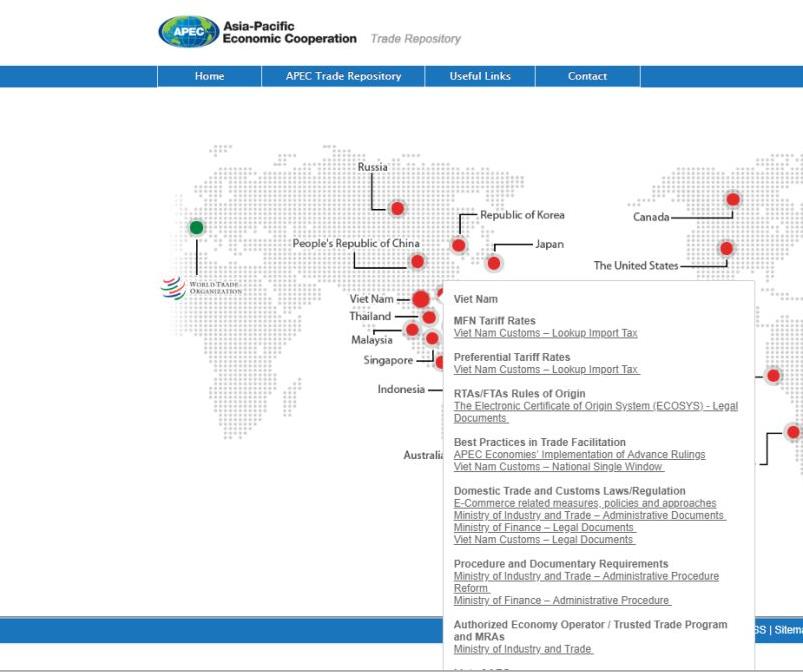The height and width of the screenshot is (672, 803).
Task: Click the Japan map label
Action: 550,244
